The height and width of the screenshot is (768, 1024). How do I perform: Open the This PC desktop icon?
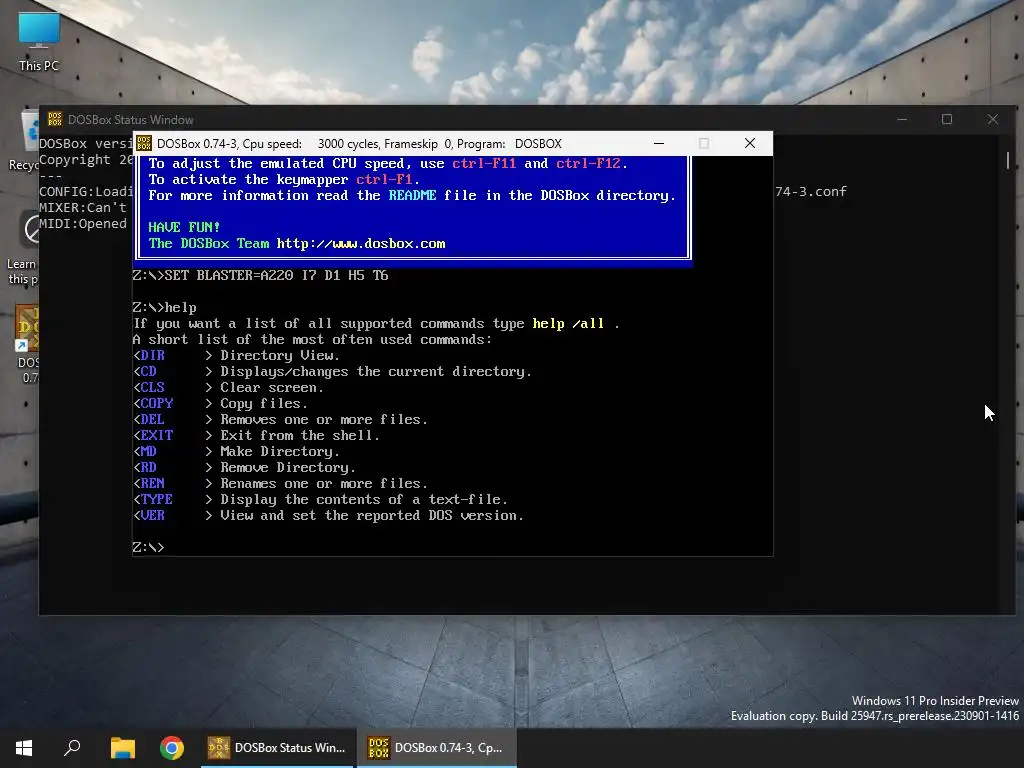39,40
